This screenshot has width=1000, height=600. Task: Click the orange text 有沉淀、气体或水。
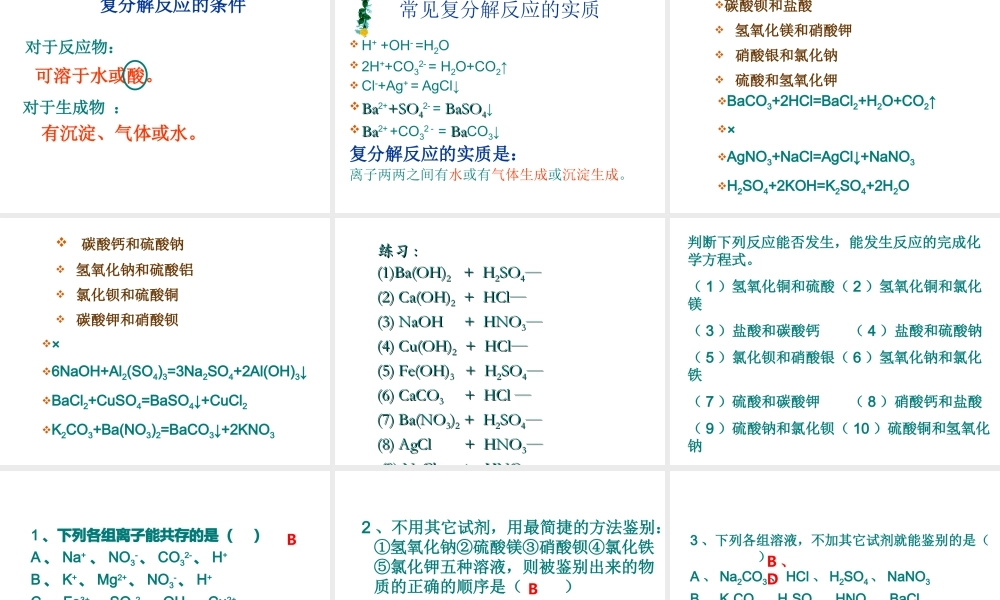120,133
